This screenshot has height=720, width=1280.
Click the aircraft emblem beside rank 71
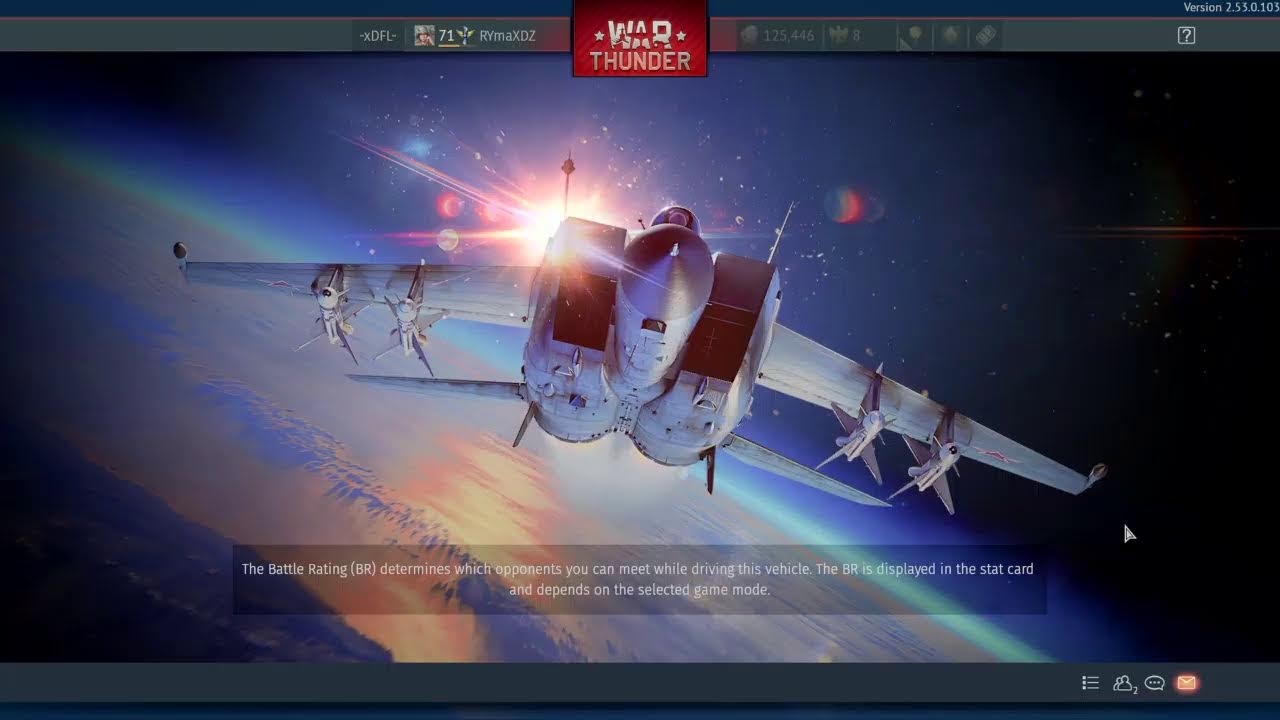tap(466, 36)
